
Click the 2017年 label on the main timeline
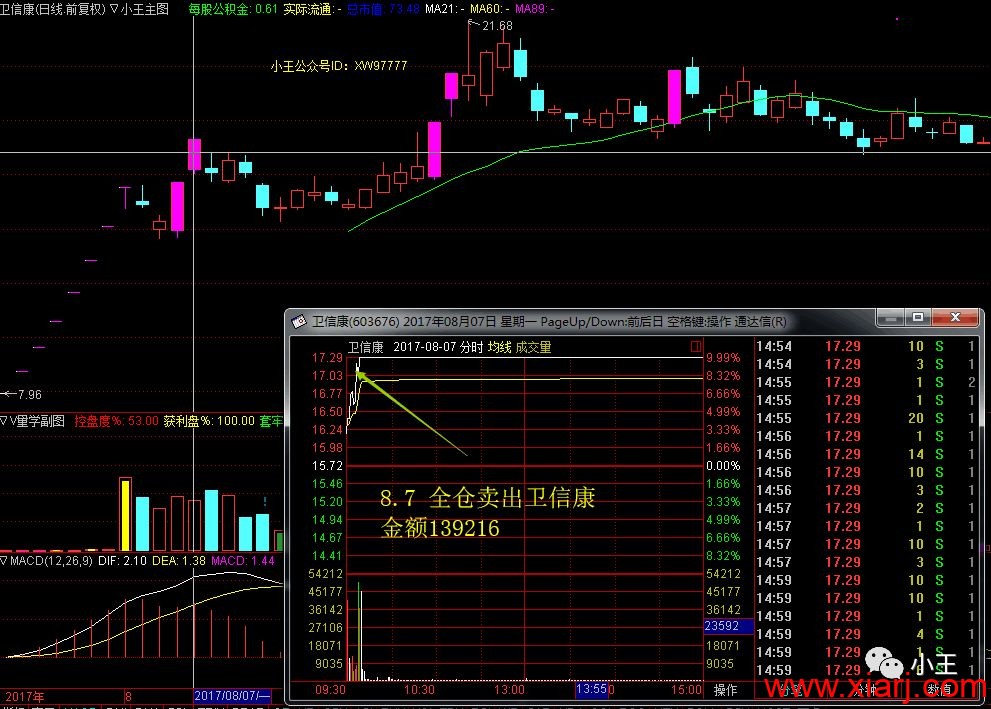(25, 696)
